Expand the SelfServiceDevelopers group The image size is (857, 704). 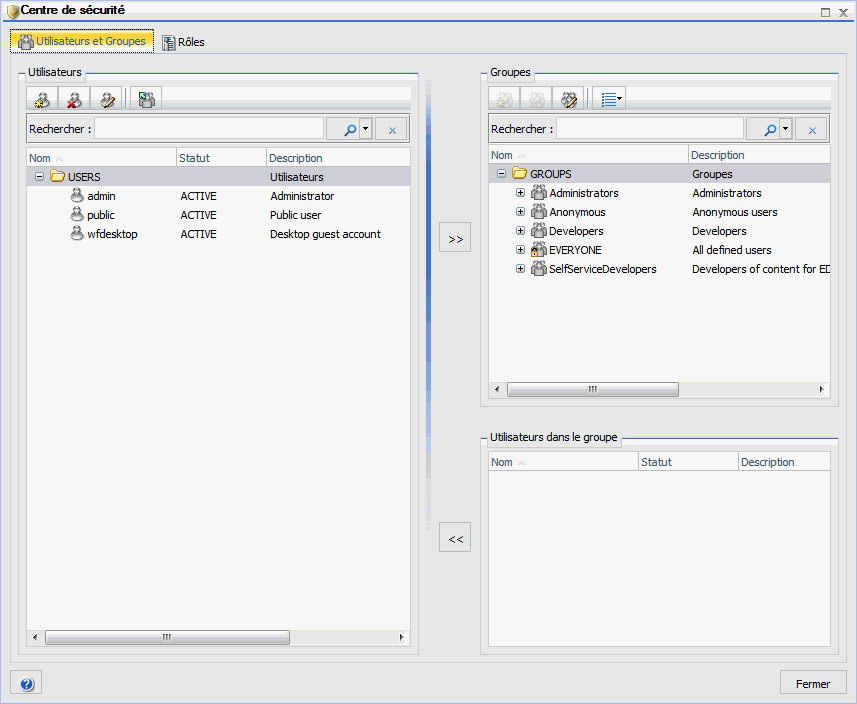[x=520, y=268]
